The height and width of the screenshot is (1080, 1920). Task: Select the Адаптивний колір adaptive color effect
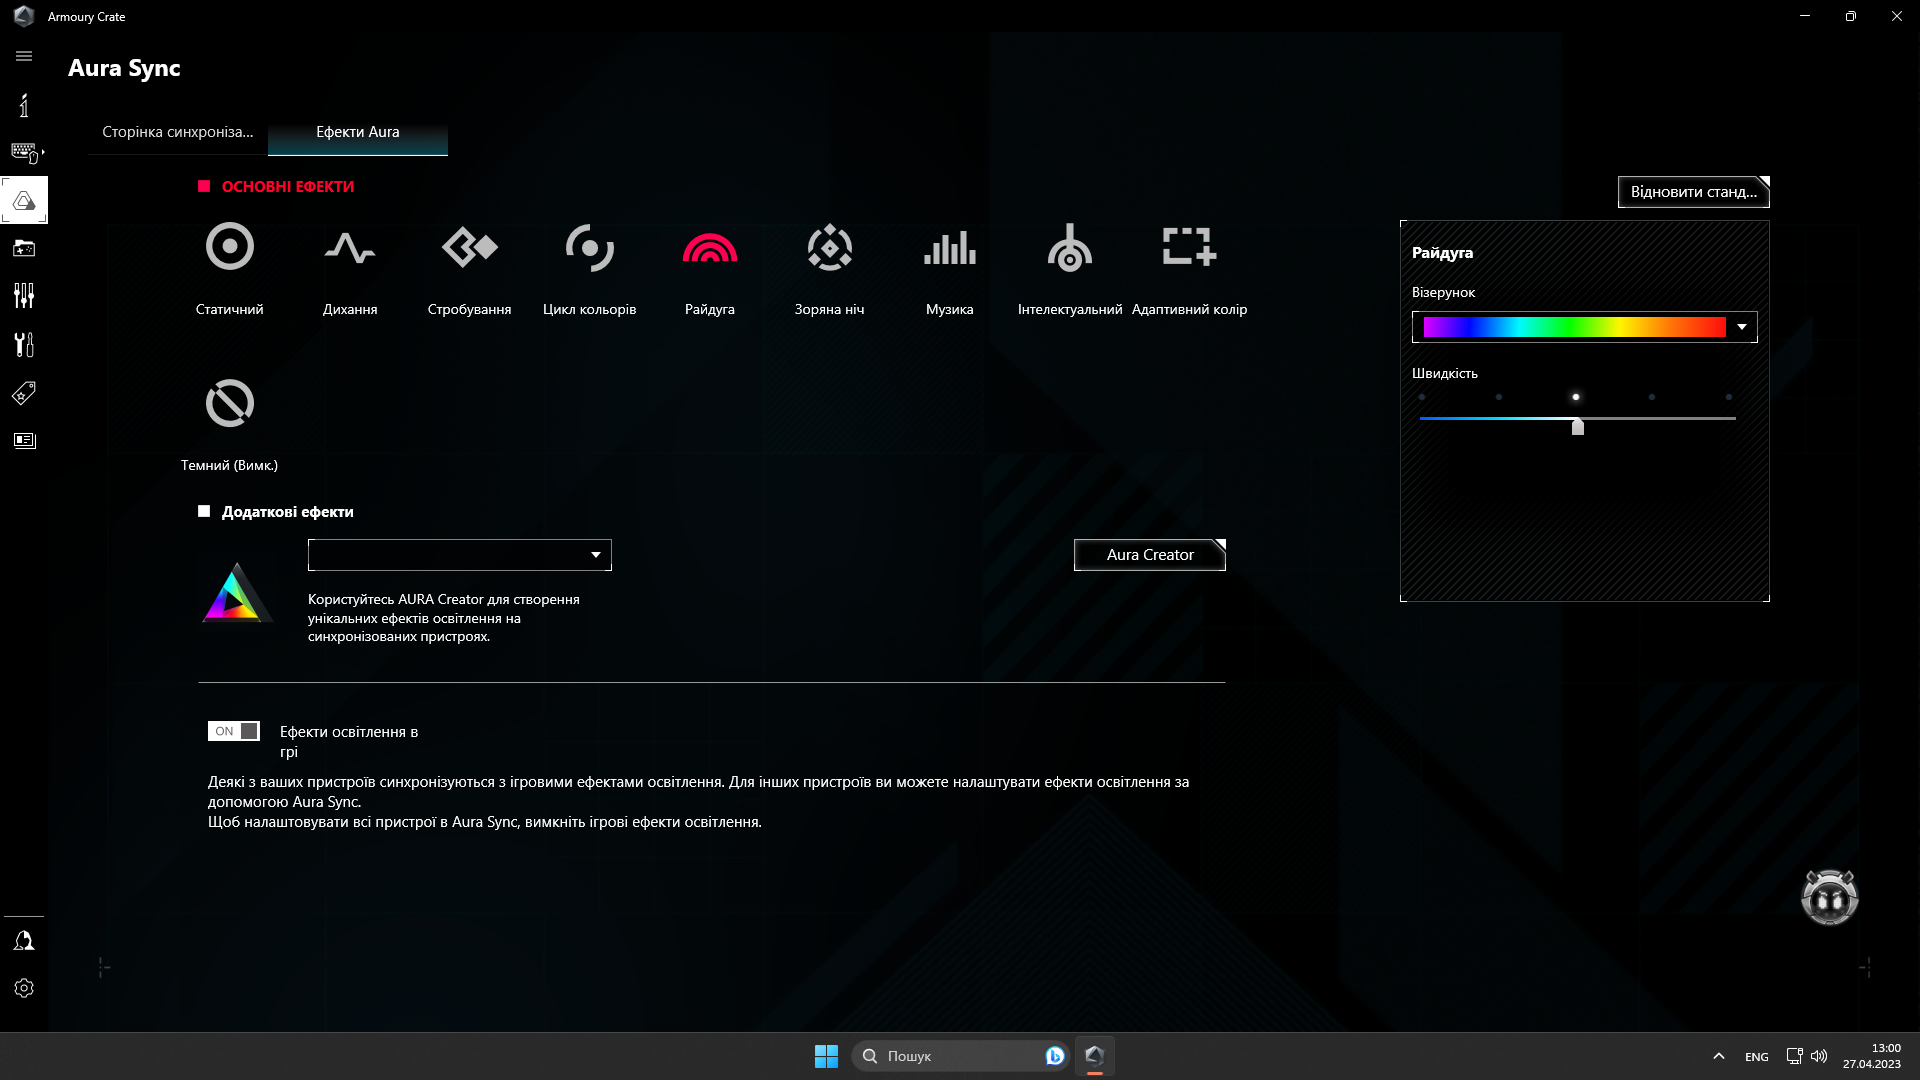click(1189, 268)
